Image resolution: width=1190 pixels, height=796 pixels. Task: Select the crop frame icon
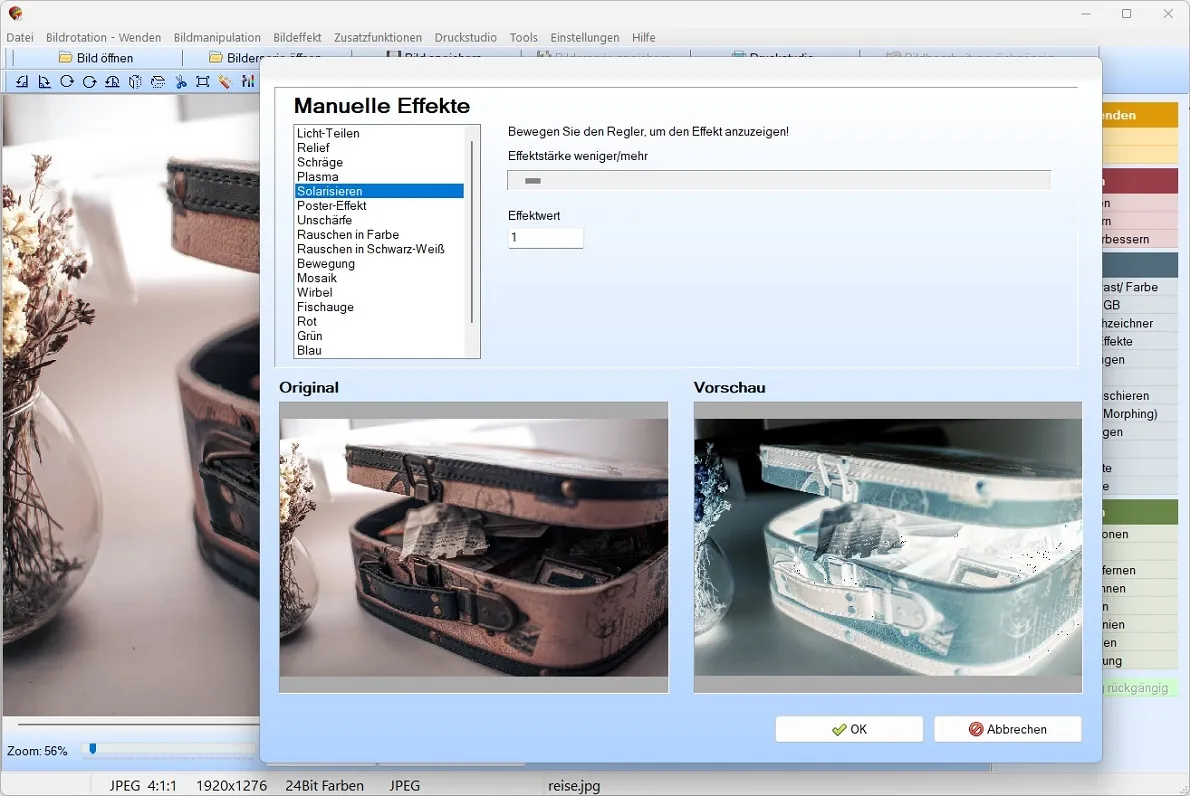(x=203, y=81)
